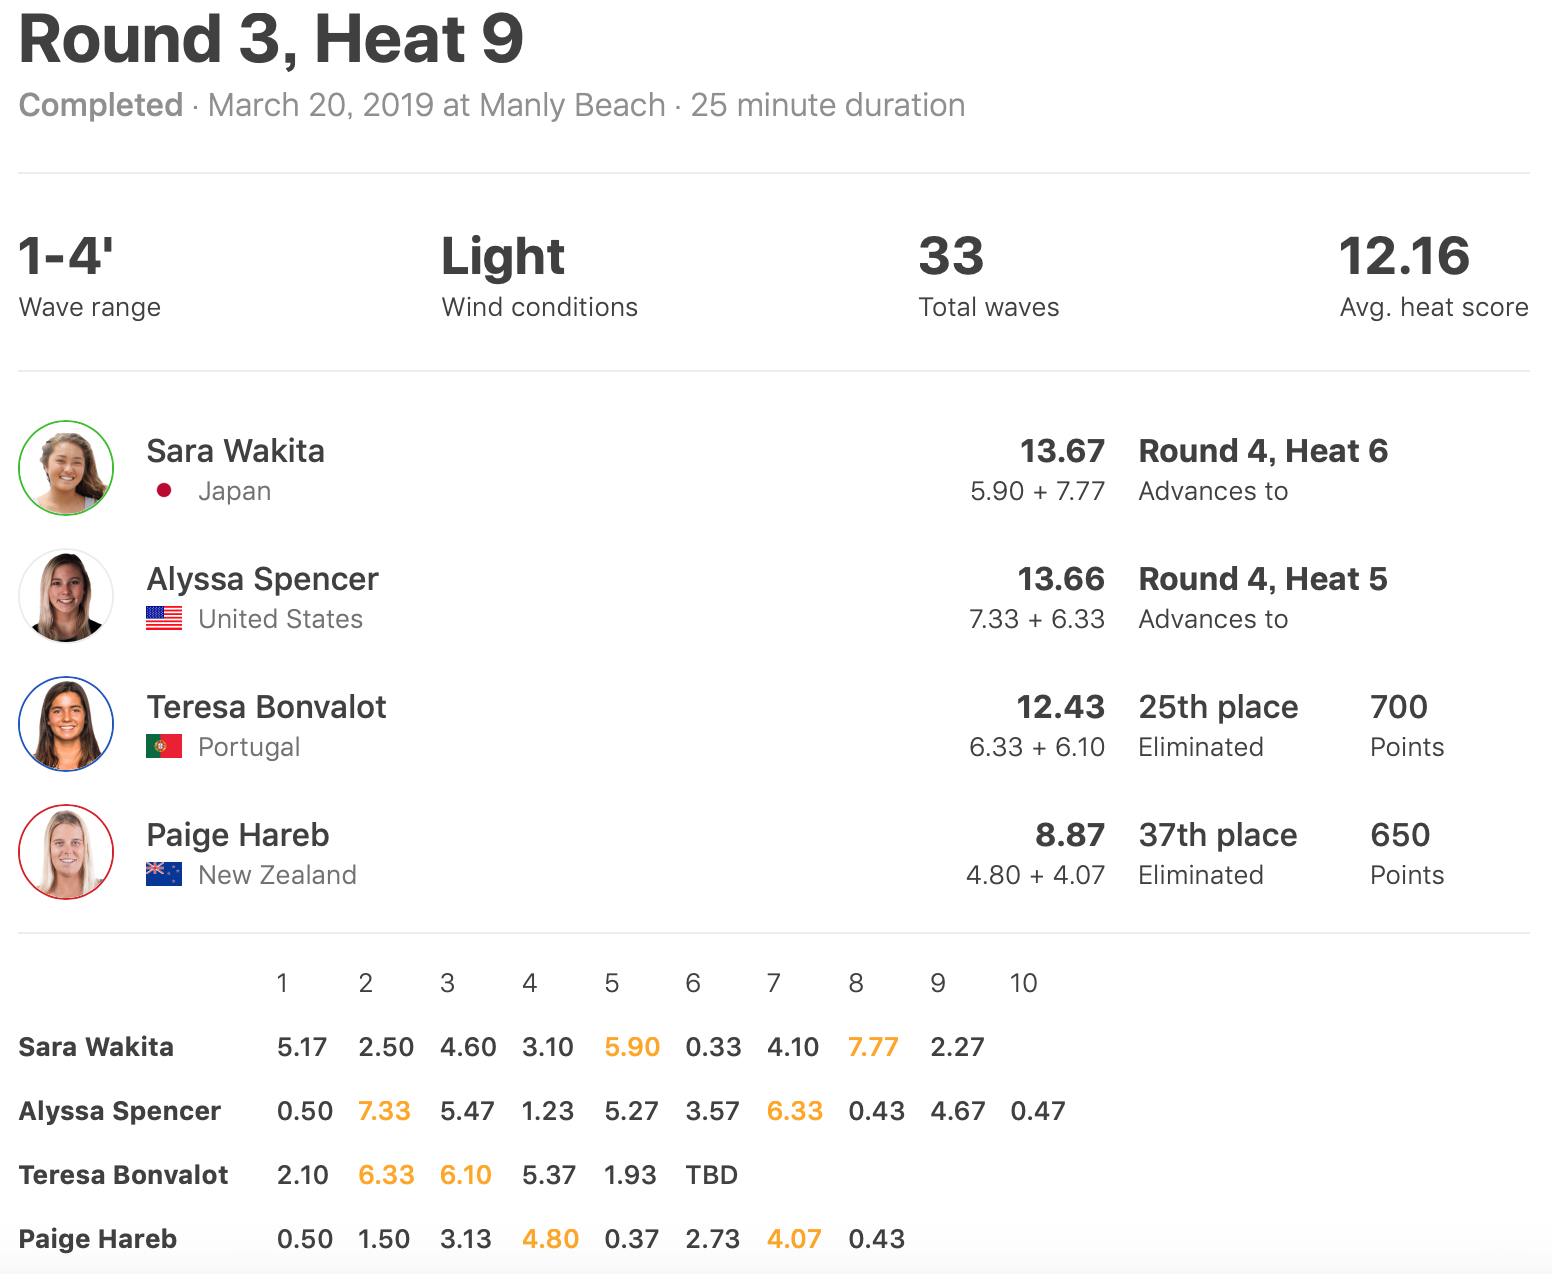Open Sara Wakita's name in results list
Screen dimensions: 1552x1274
pyautogui.click(x=235, y=451)
